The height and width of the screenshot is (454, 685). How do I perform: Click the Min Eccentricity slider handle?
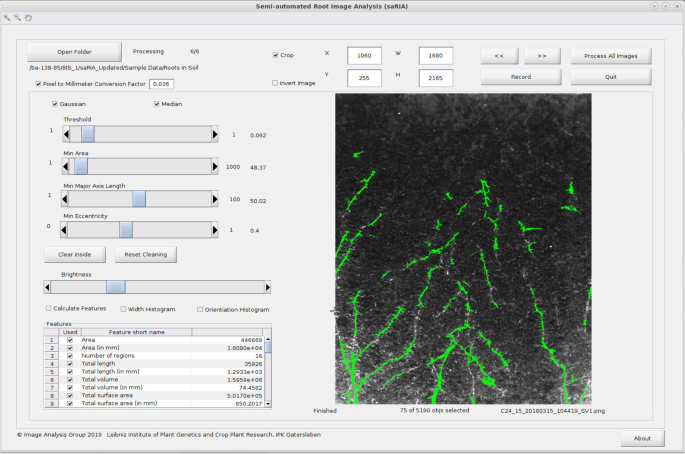click(126, 230)
